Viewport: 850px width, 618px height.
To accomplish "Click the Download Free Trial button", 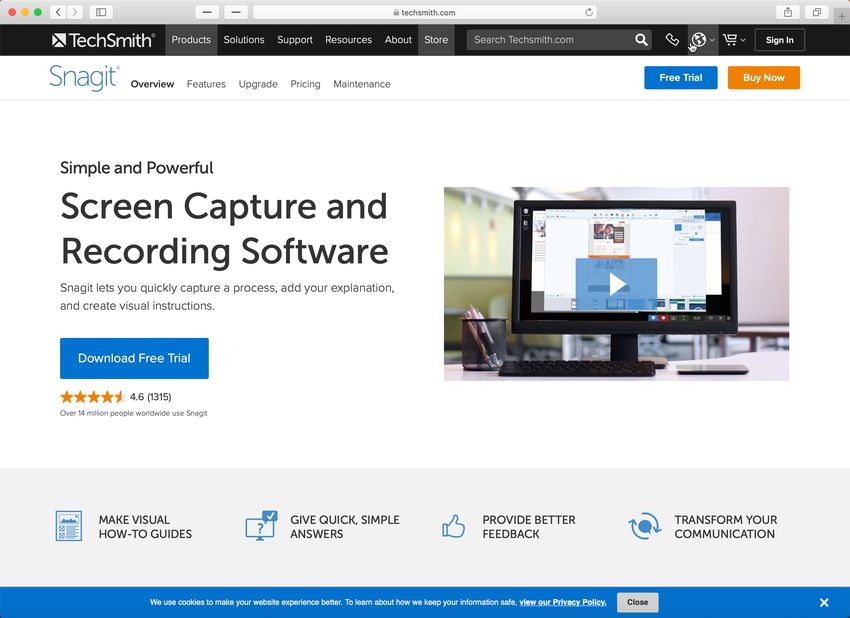I will pyautogui.click(x=134, y=358).
